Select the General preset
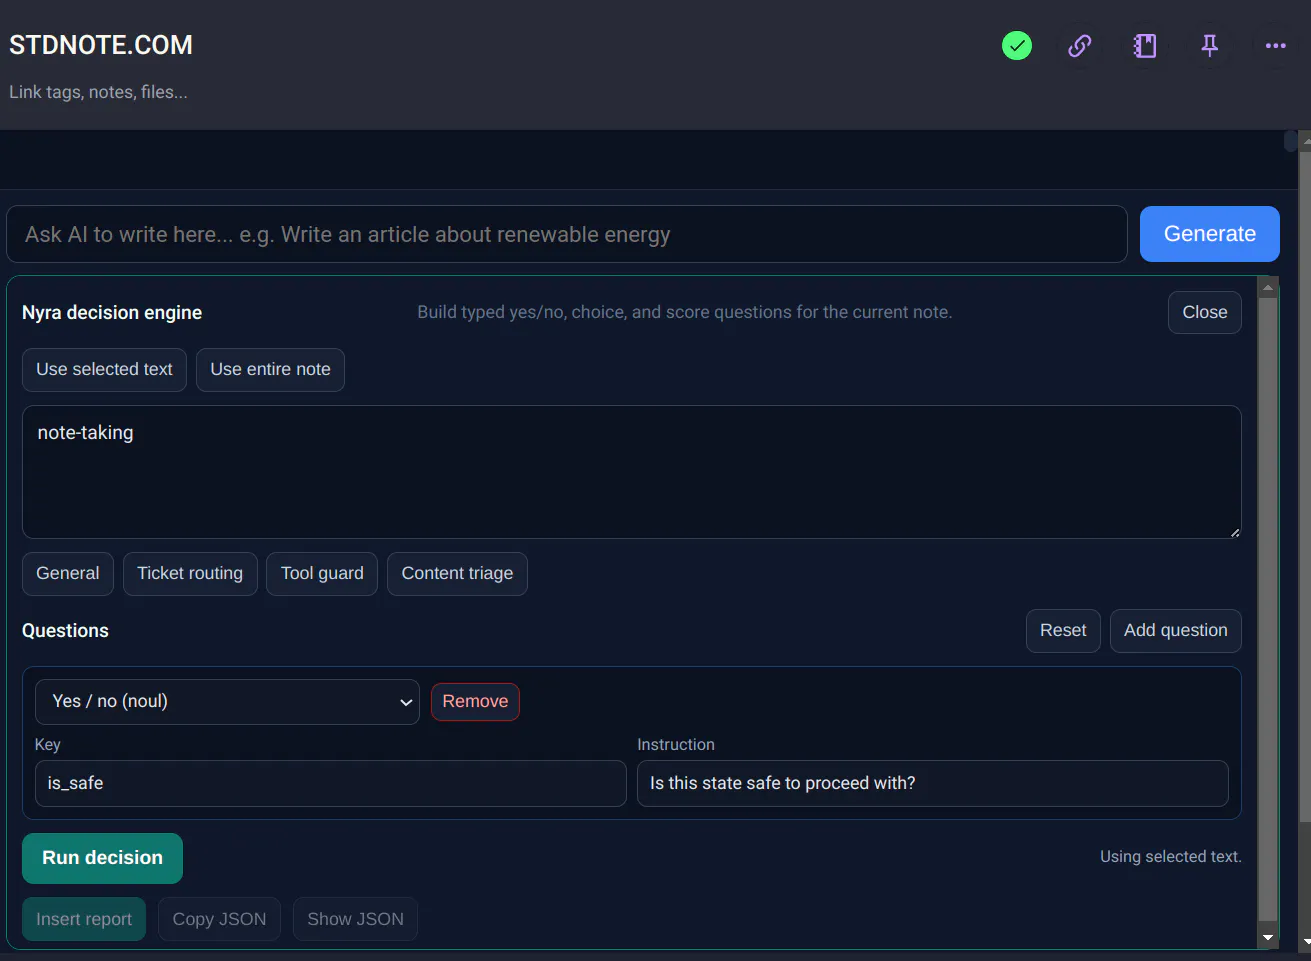The image size is (1311, 961). point(68,574)
